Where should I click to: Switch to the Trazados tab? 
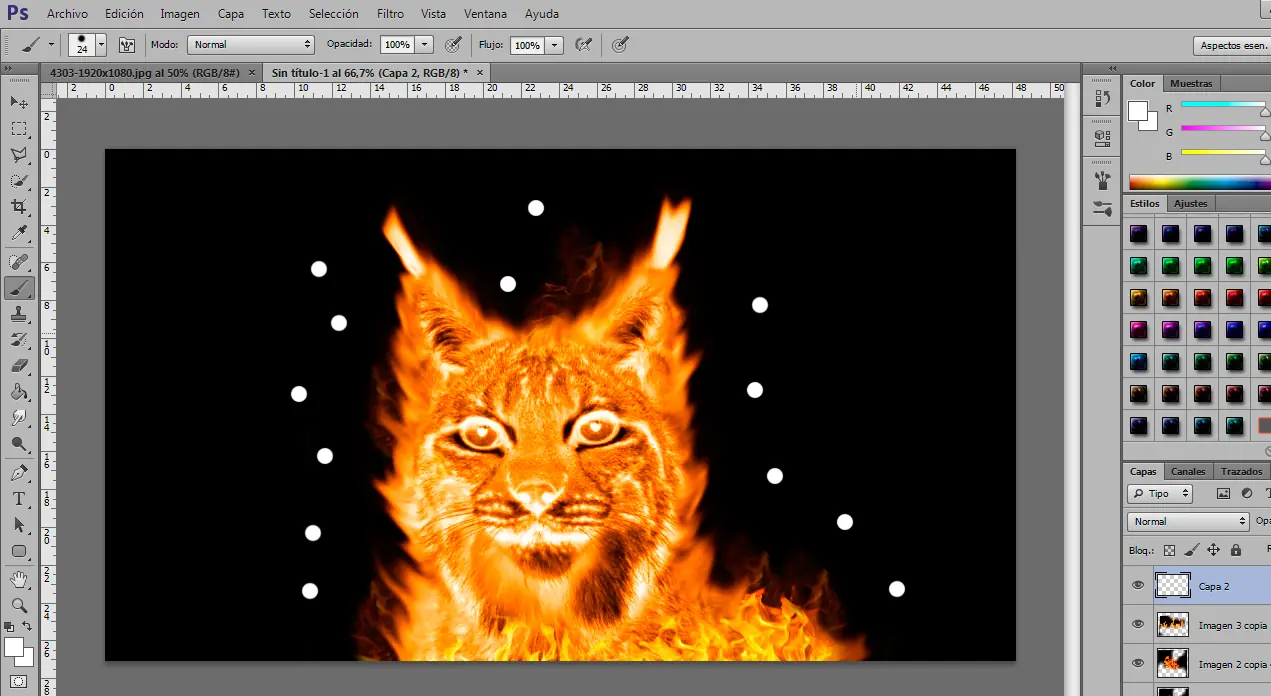(1241, 472)
